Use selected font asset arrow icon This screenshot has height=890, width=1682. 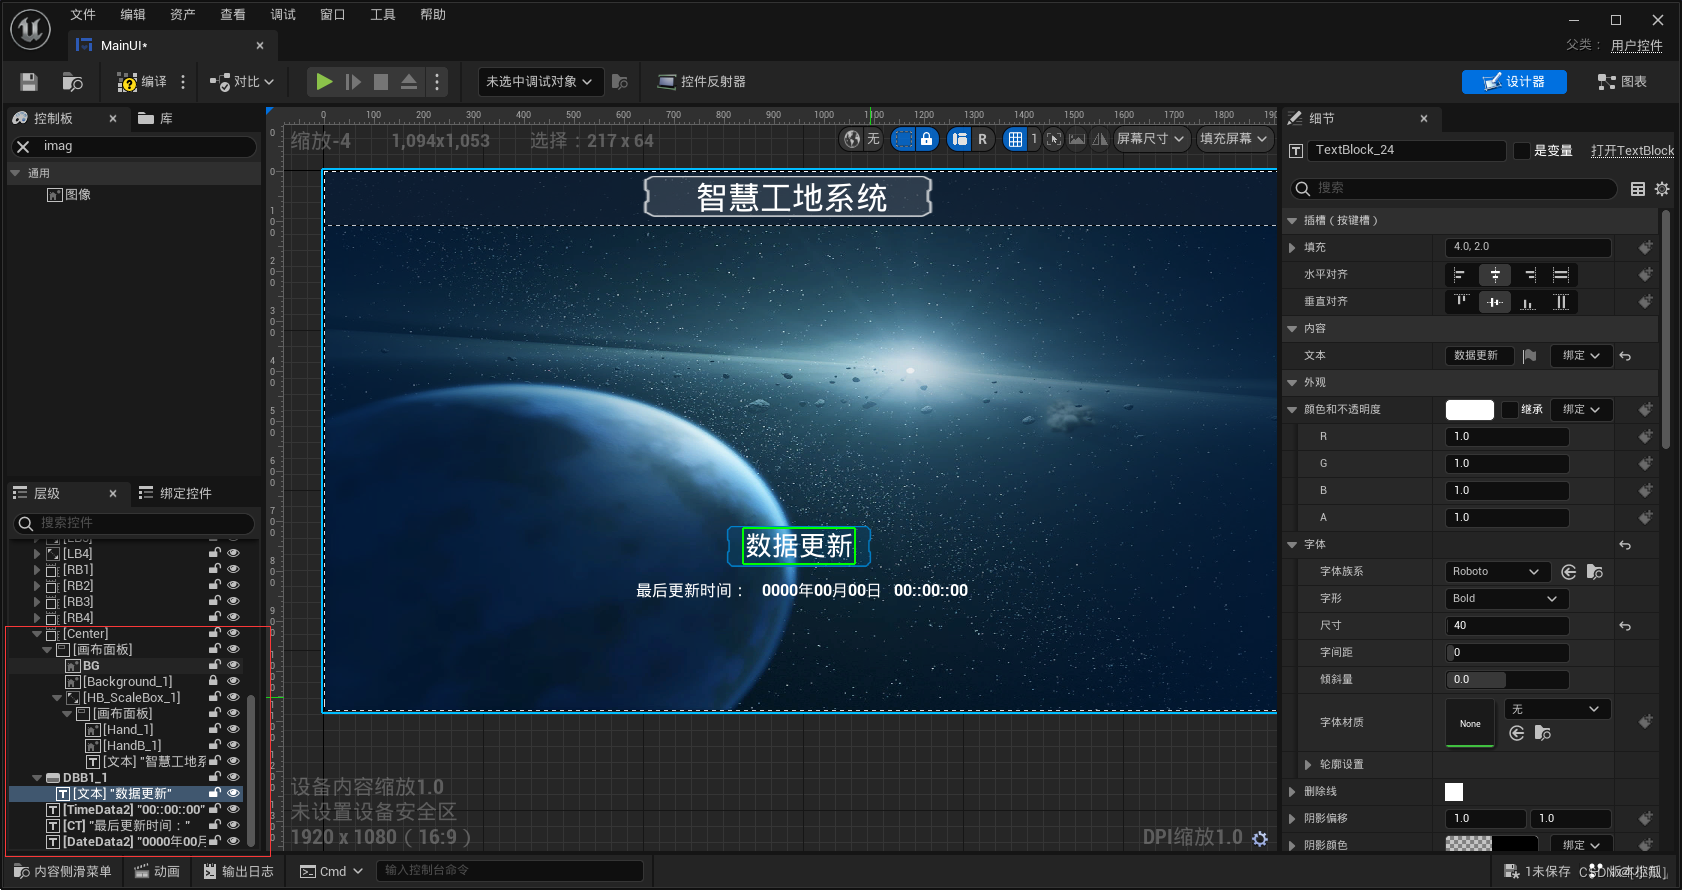click(x=1569, y=572)
